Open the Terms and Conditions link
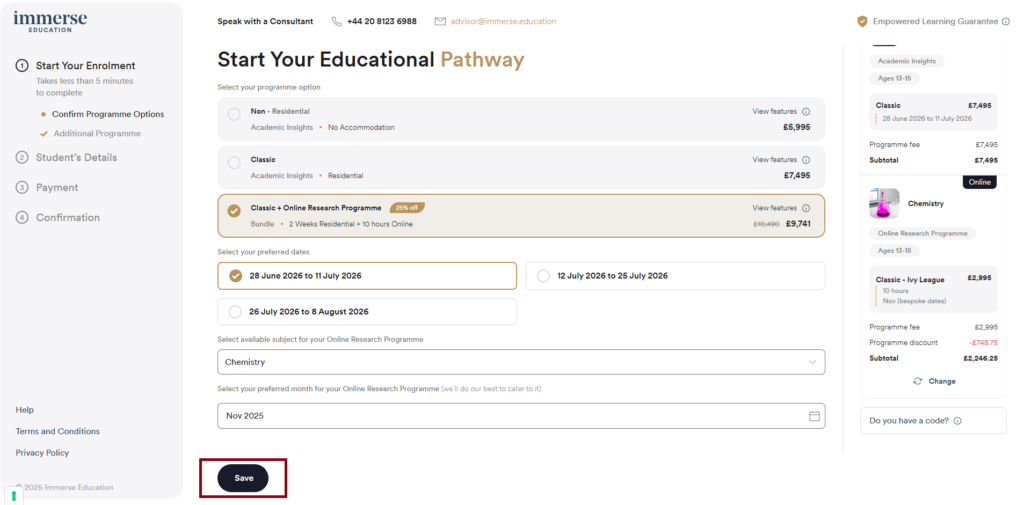This screenshot has width=1024, height=505. coord(58,431)
